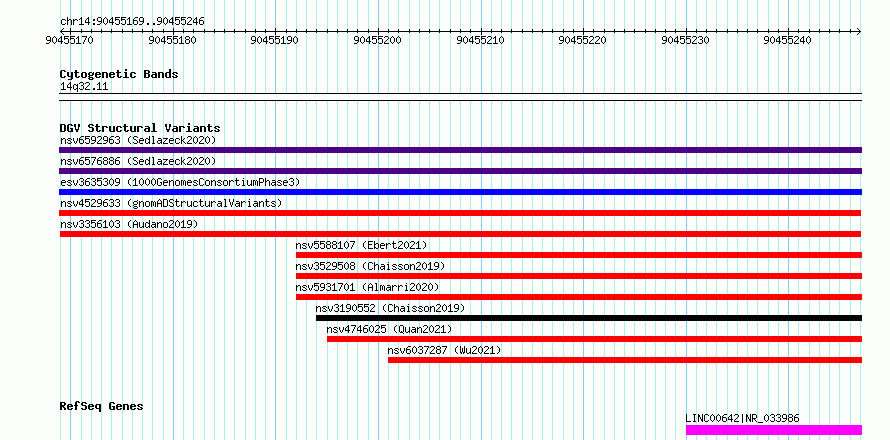890x440 pixels.
Task: Select the blue esv3635309 variant bar
Action: (460, 192)
